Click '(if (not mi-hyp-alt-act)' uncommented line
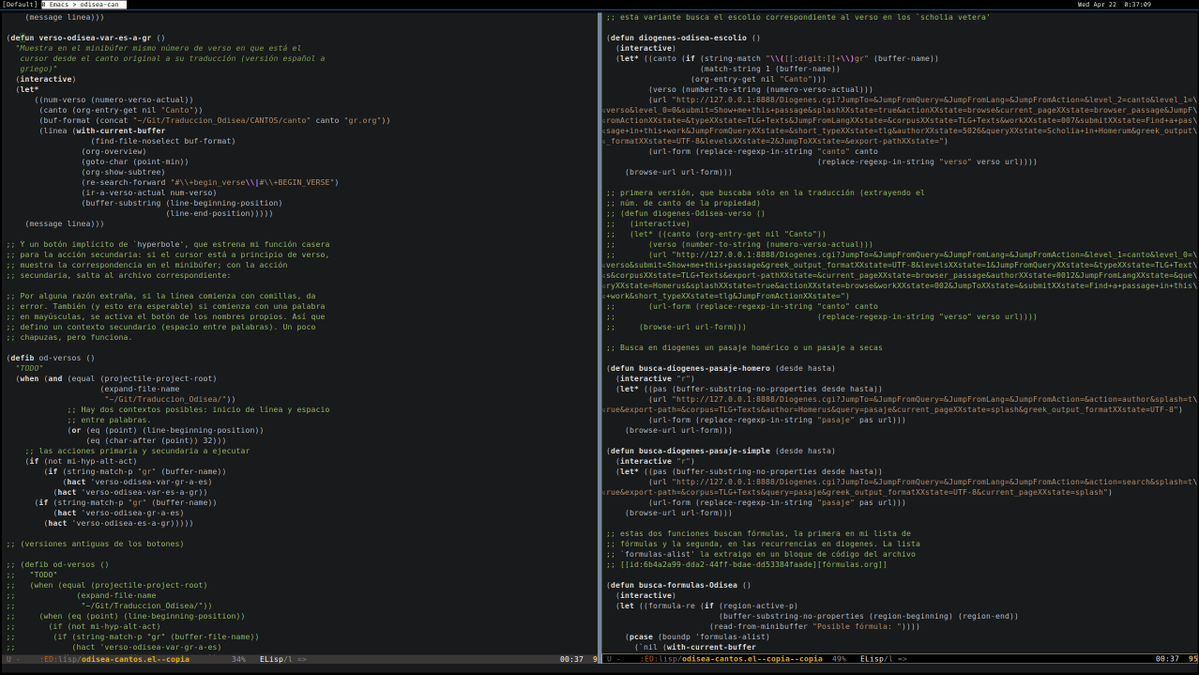Screen dimensions: 1199x675 click(x=81, y=462)
